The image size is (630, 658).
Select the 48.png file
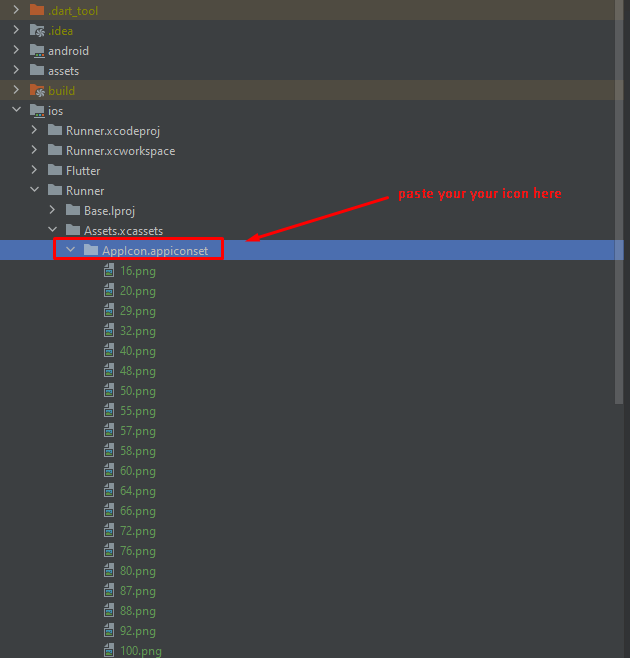coord(138,370)
